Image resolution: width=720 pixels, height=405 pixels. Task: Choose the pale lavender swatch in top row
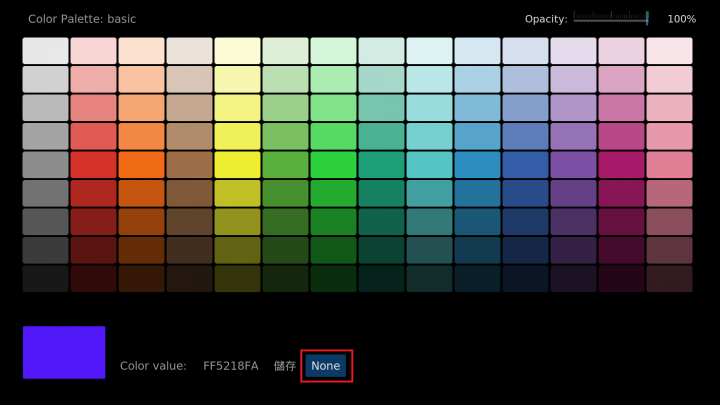click(573, 51)
